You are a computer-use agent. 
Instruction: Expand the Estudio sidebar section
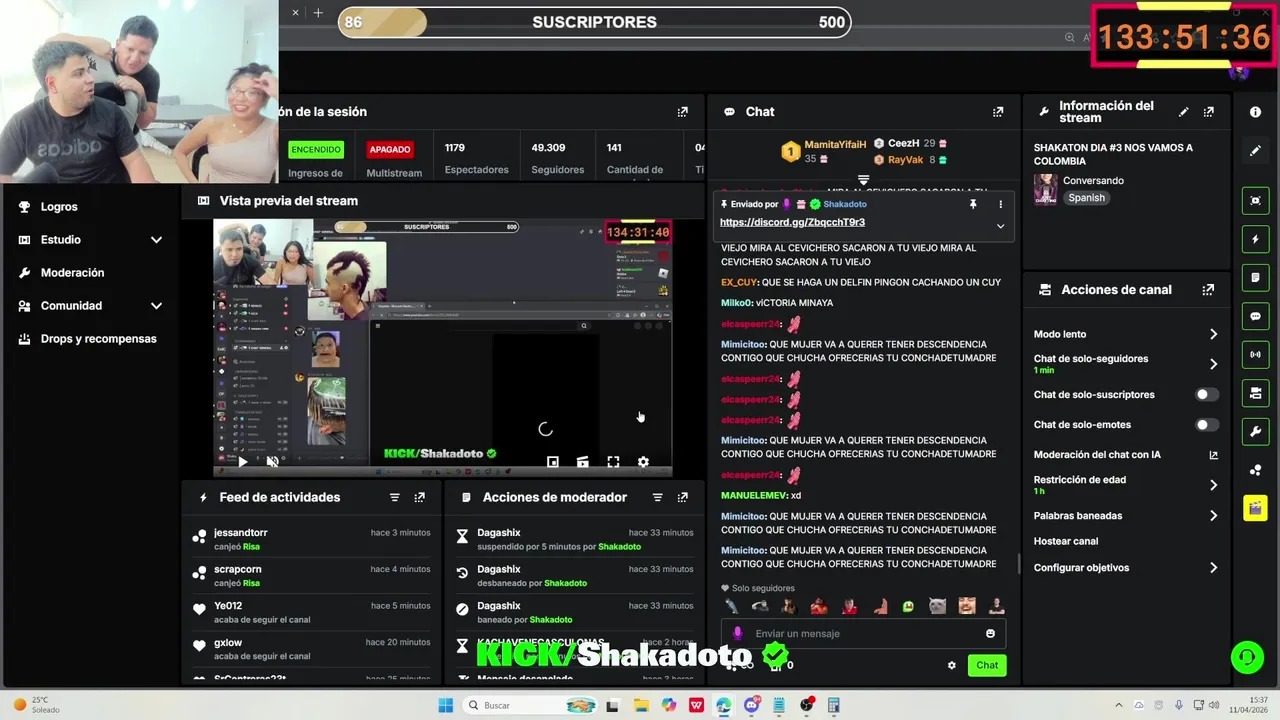click(156, 240)
